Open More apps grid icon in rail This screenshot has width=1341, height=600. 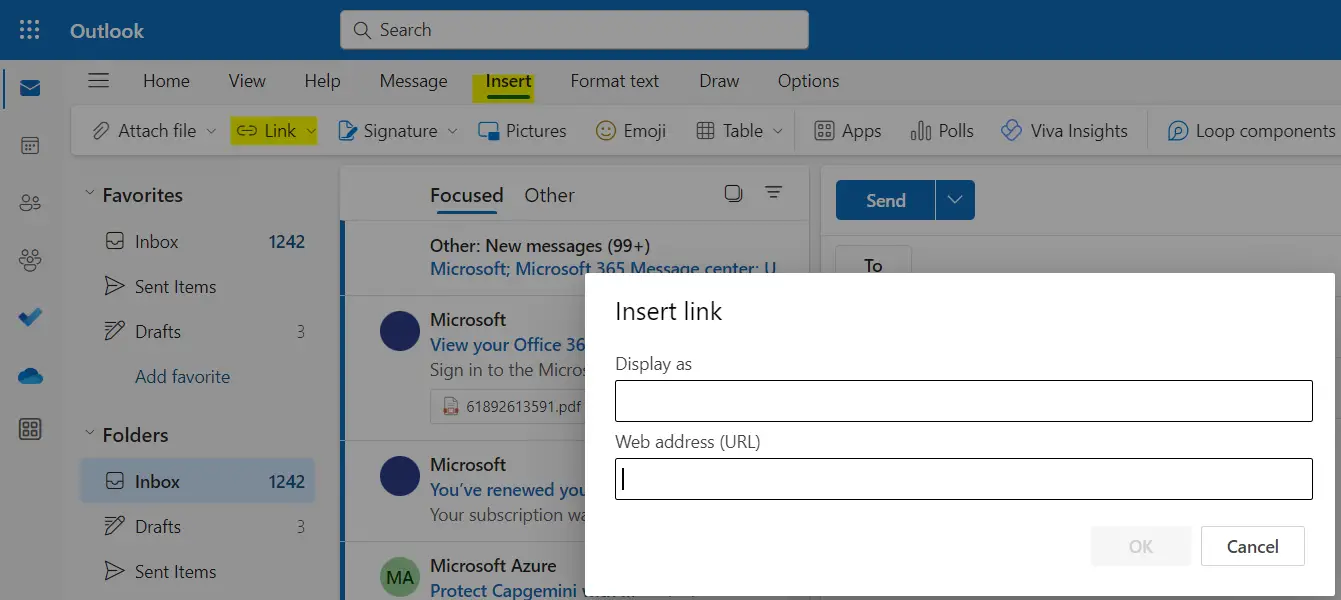tap(30, 430)
